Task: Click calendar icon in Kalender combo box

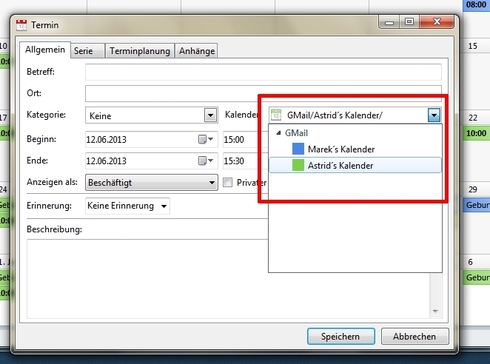Action: tap(276, 115)
